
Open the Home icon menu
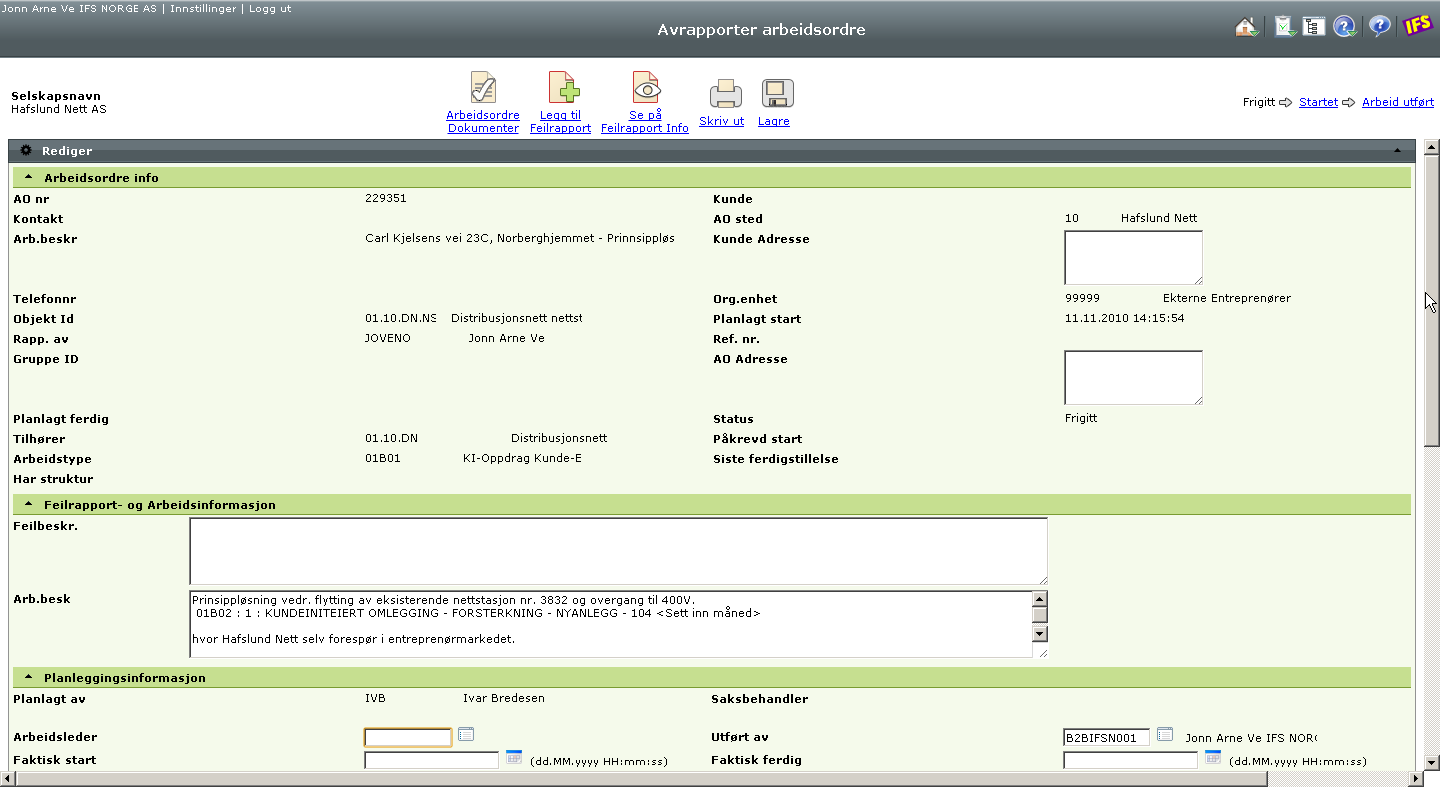(x=1247, y=27)
